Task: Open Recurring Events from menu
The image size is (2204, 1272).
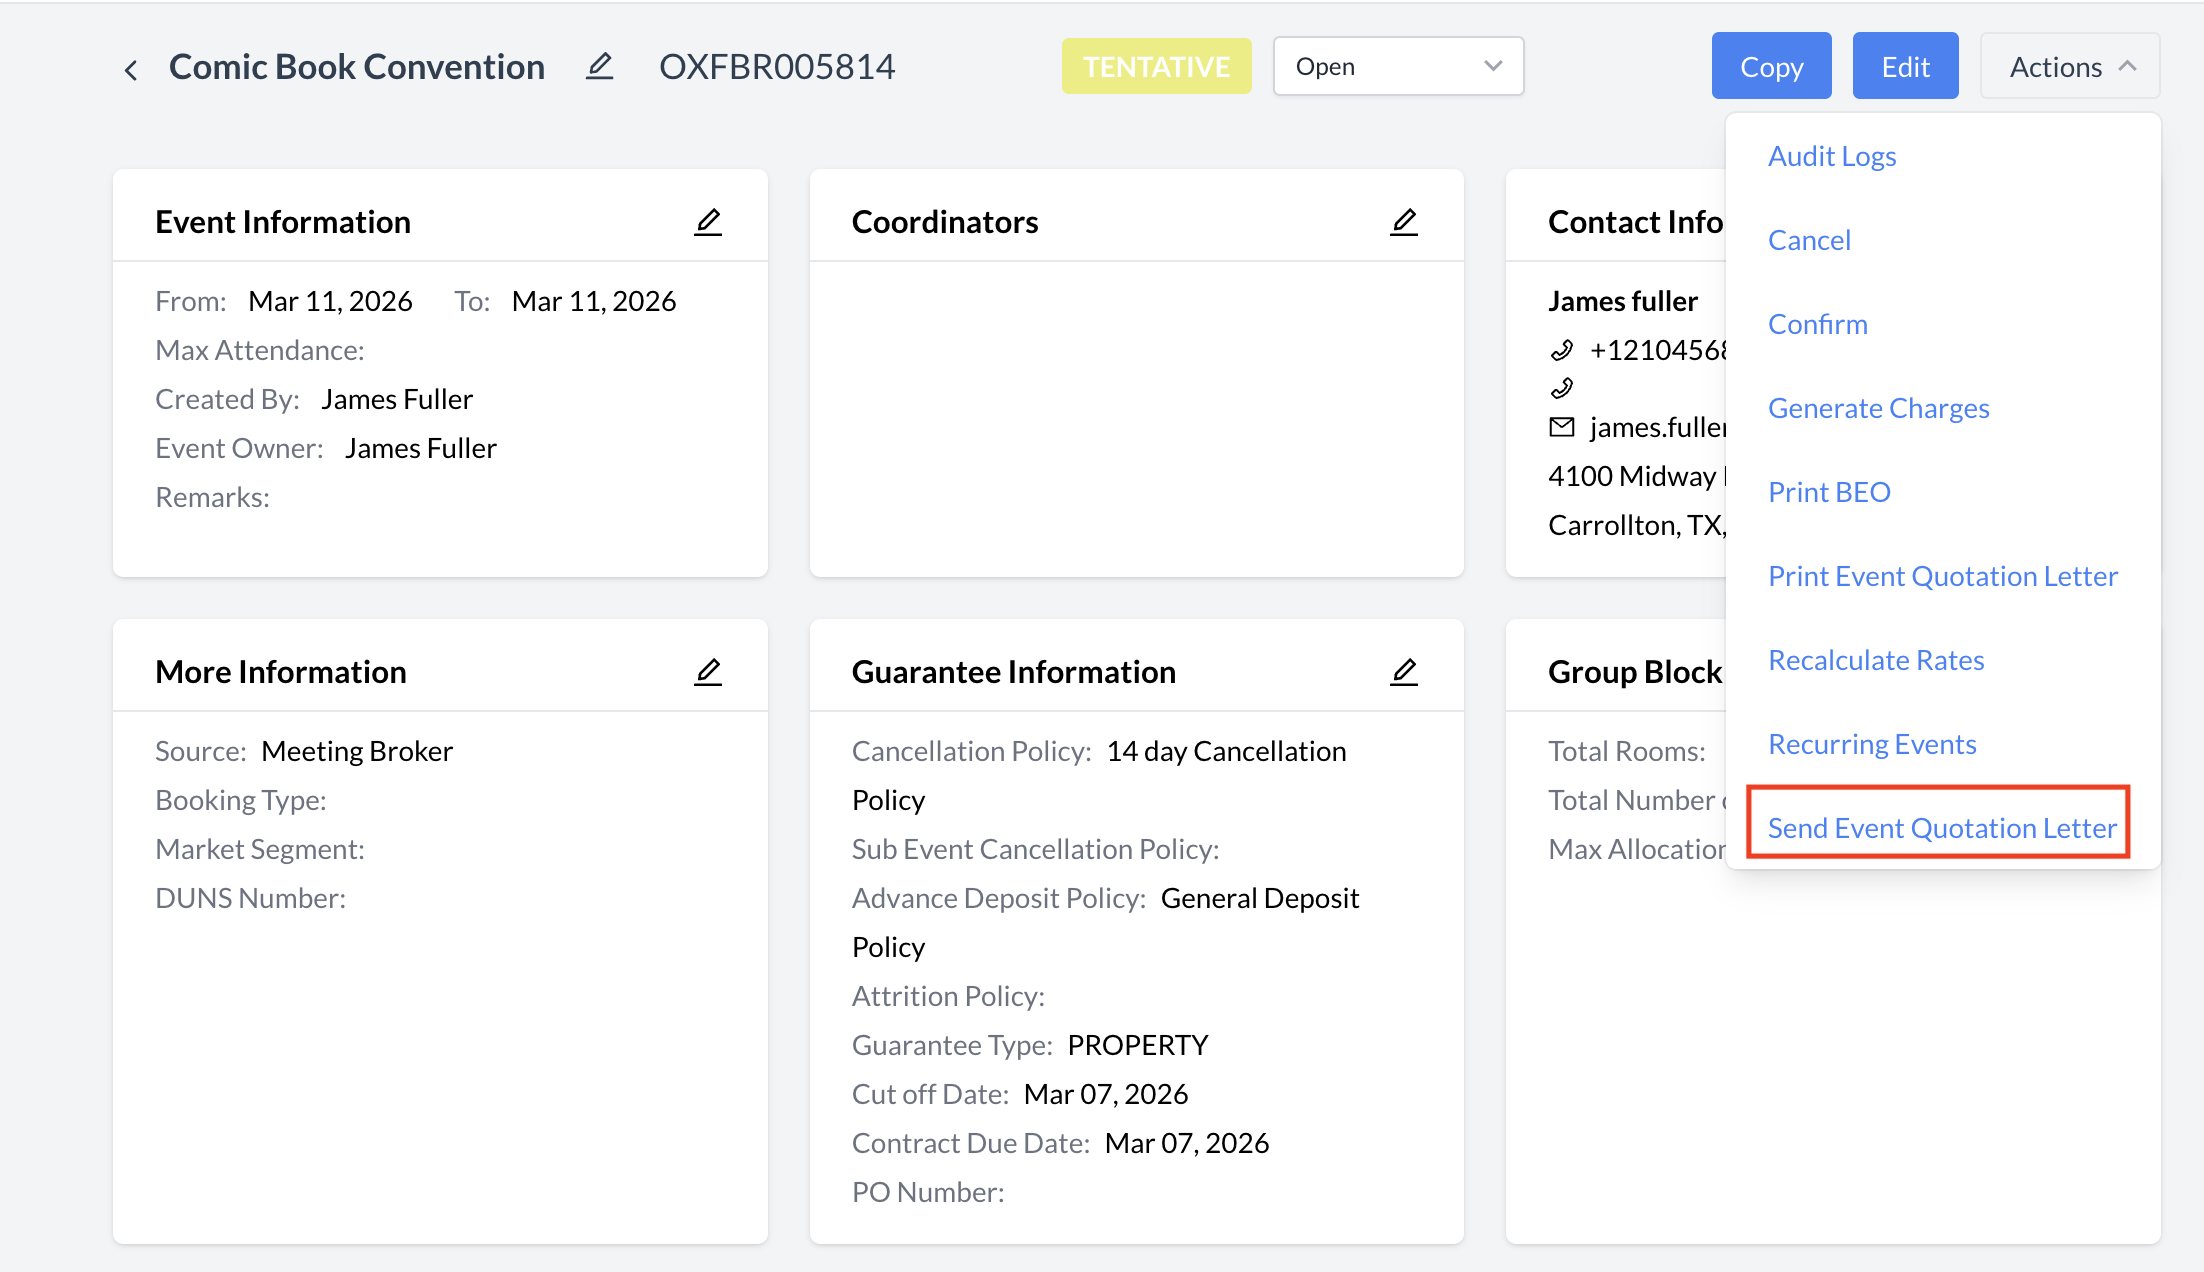Action: [1872, 744]
